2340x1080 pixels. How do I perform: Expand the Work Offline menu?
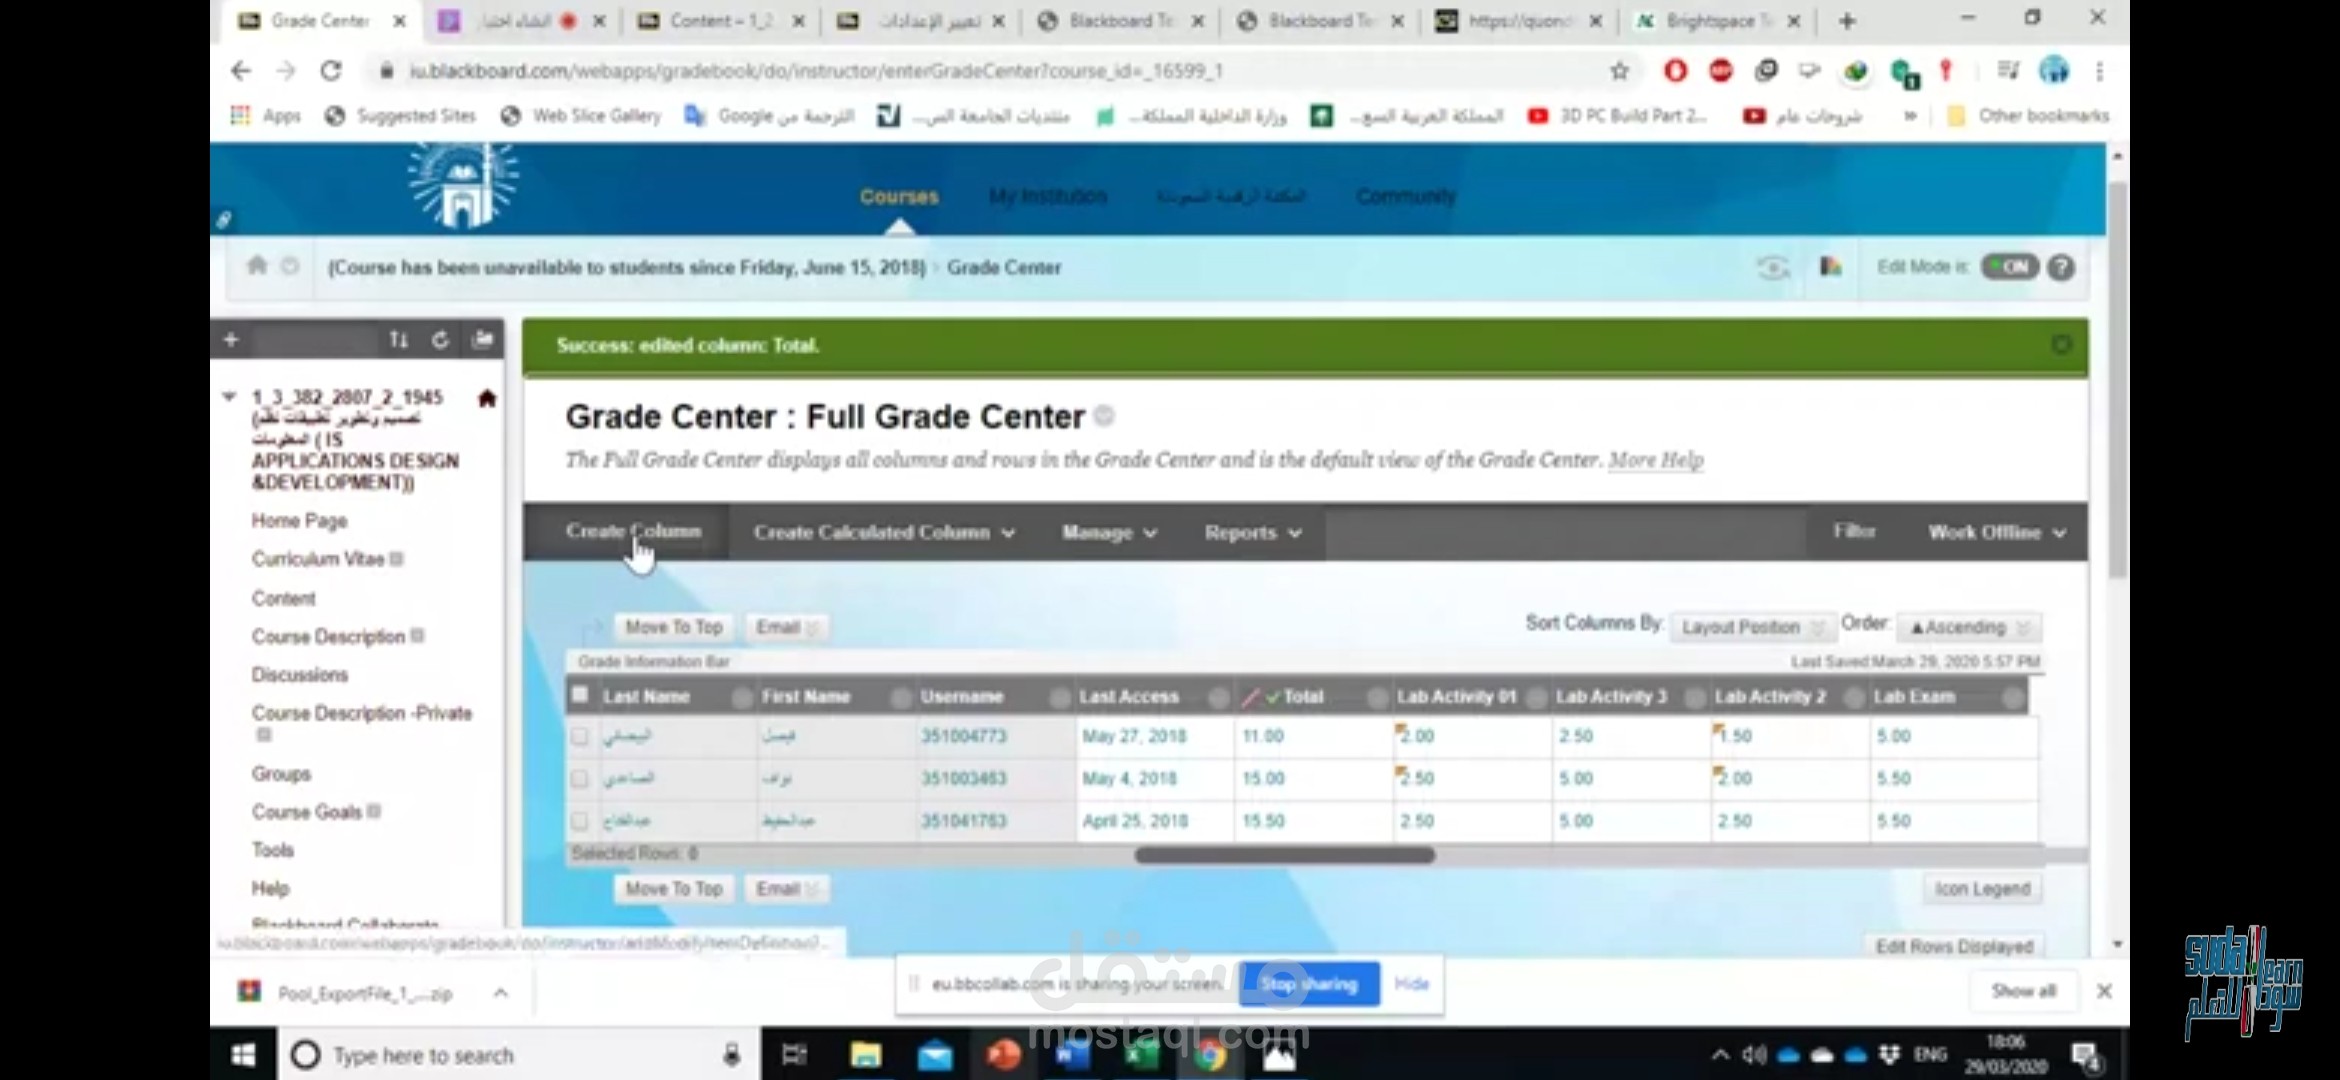pyautogui.click(x=1996, y=533)
